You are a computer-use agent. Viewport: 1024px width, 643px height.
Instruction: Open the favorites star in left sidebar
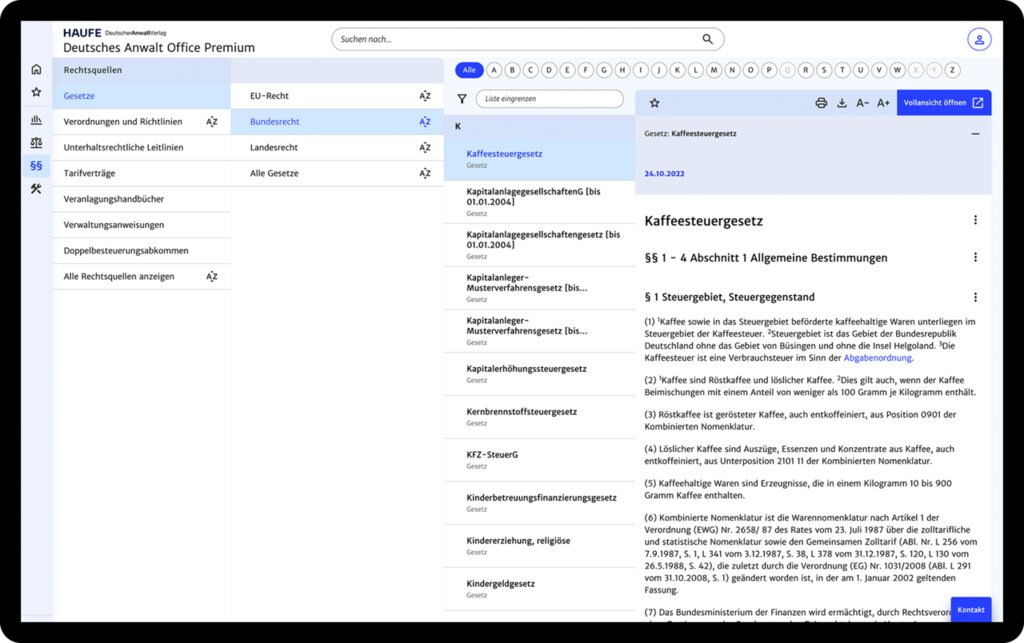click(37, 92)
